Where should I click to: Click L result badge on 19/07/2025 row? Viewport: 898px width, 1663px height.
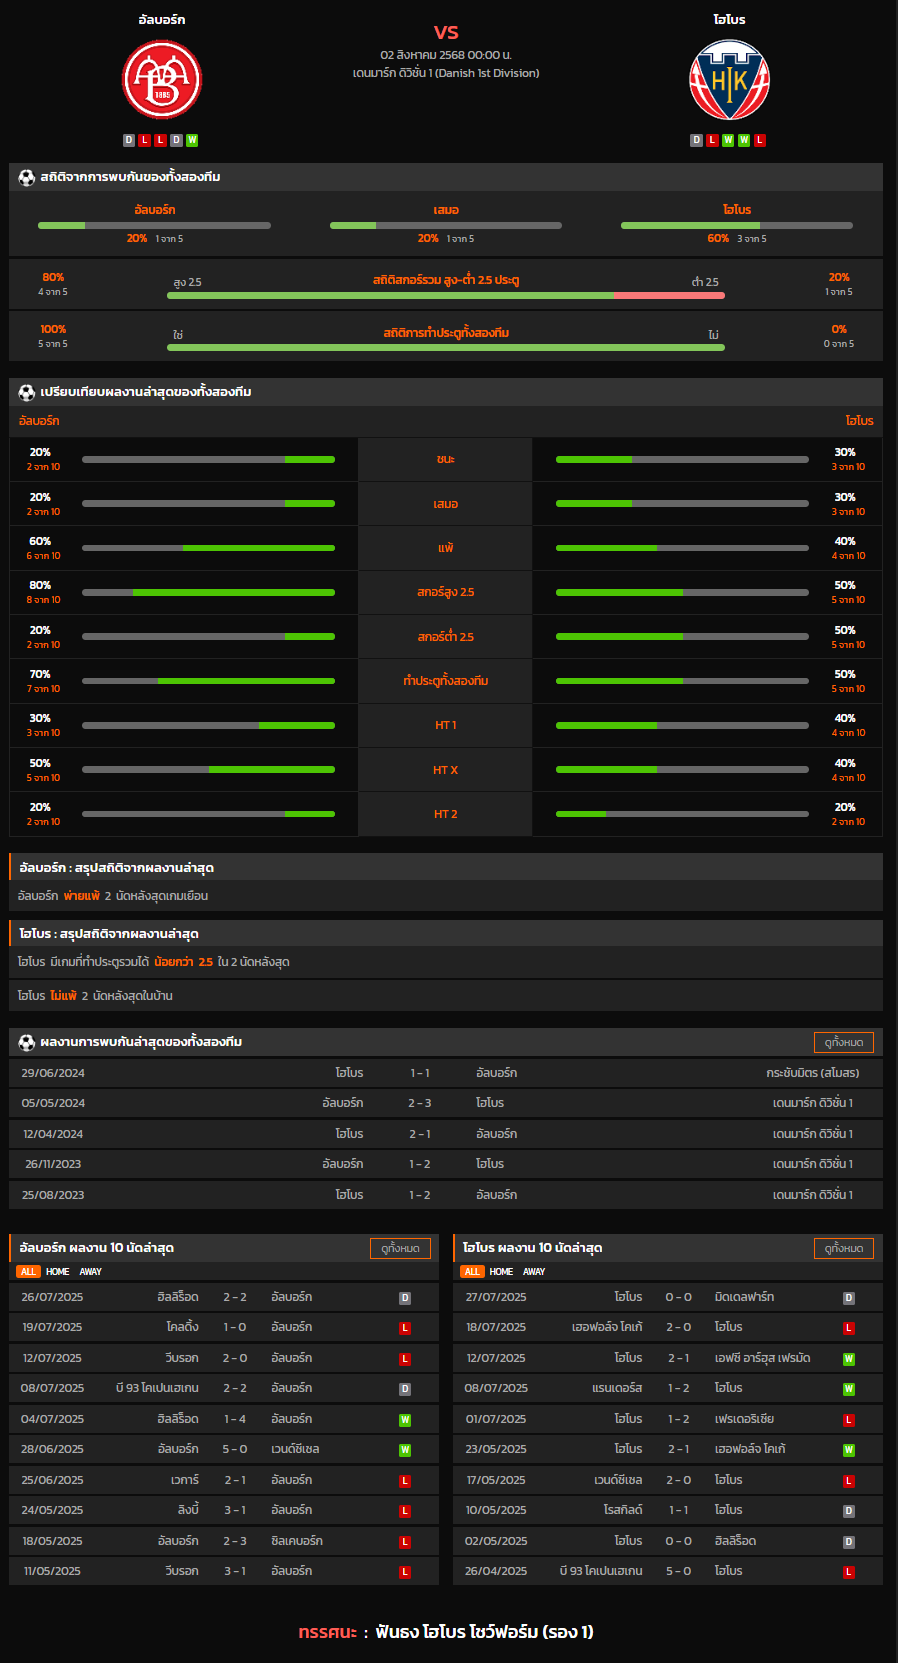405,1328
